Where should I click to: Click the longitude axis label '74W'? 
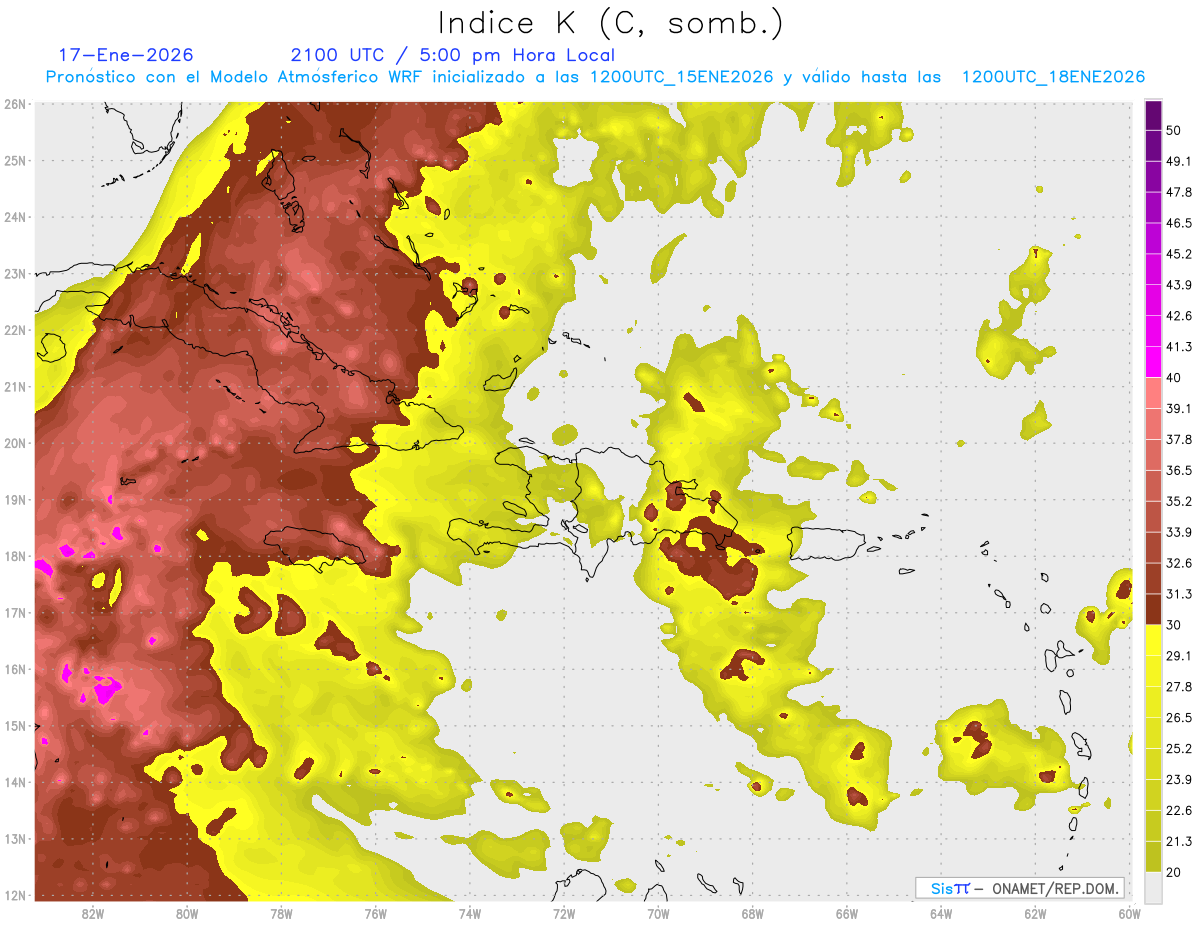470,914
